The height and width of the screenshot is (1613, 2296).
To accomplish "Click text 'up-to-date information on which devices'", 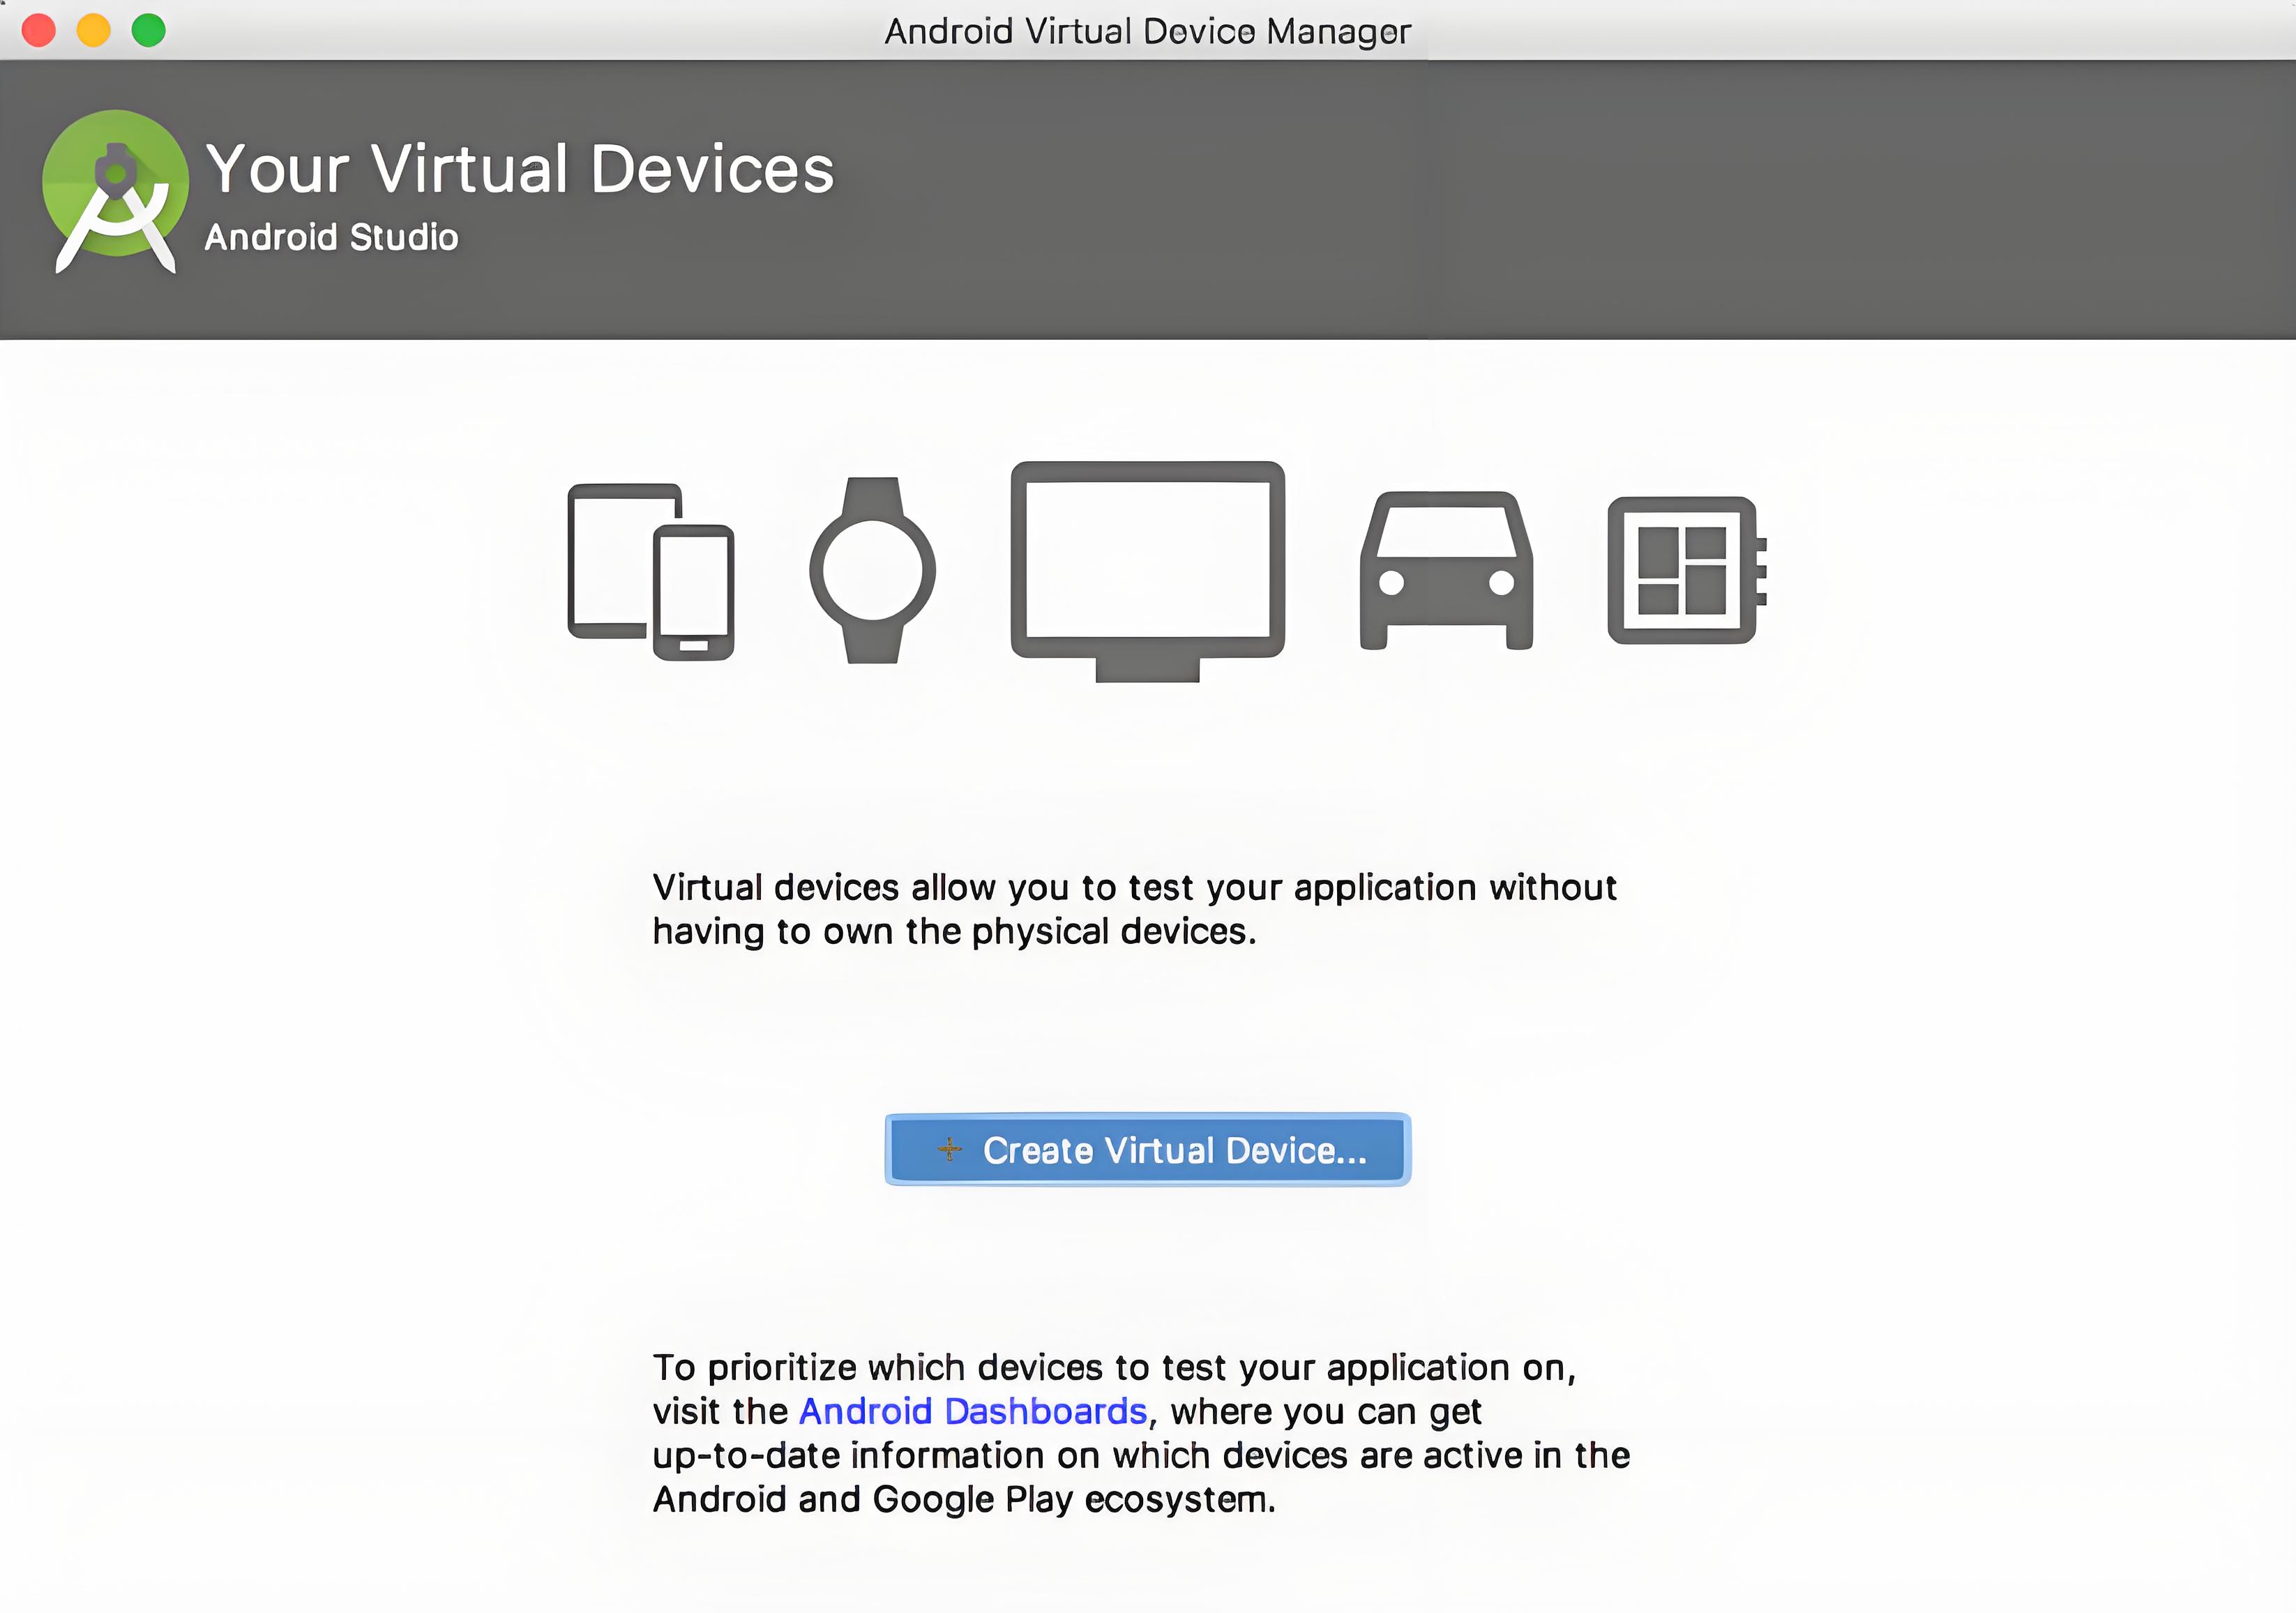I will pos(1000,1455).
